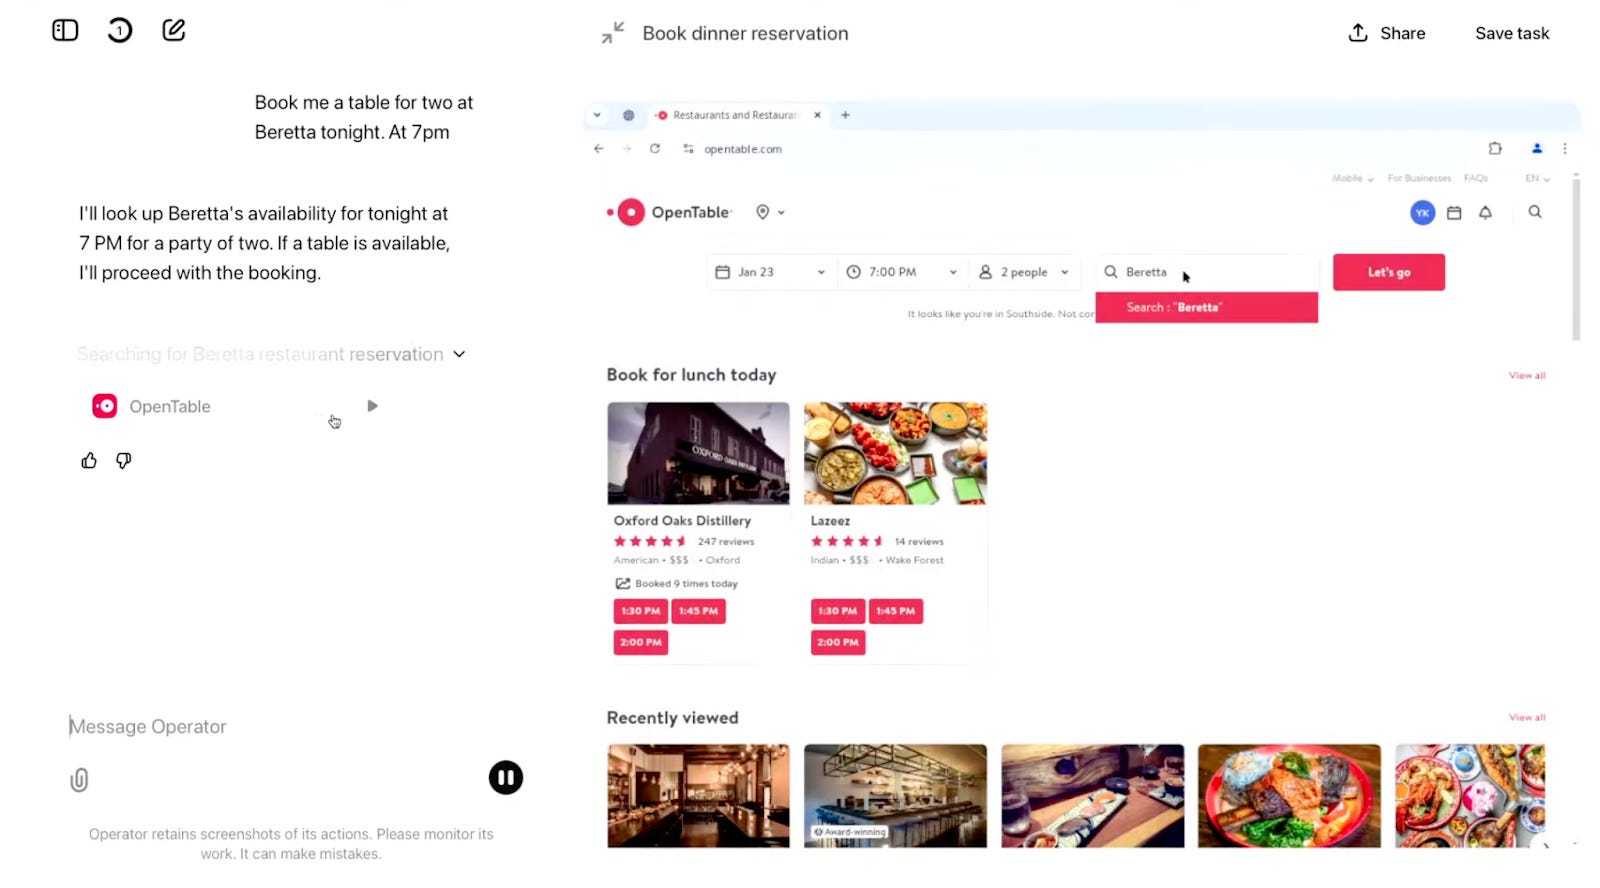
Task: Toggle the sidebar panel
Action: [64, 30]
